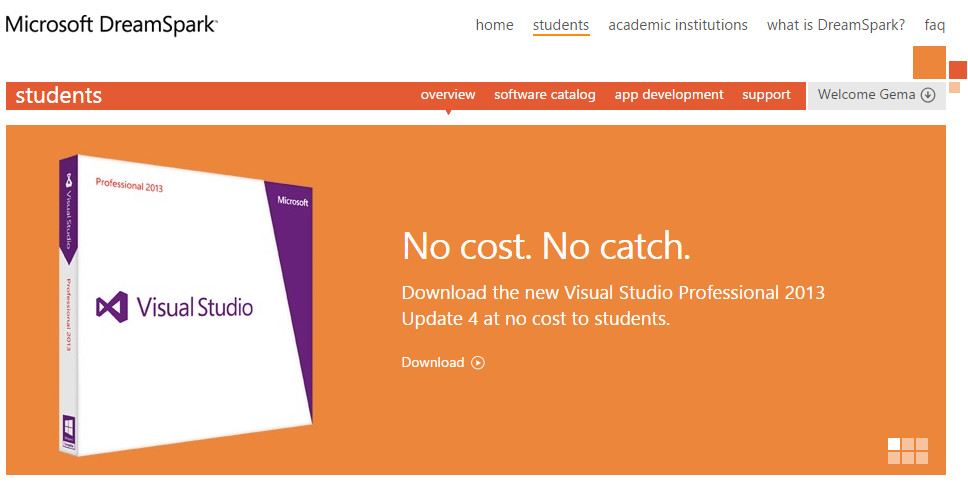
Task: Go to the home page link
Action: (x=494, y=25)
